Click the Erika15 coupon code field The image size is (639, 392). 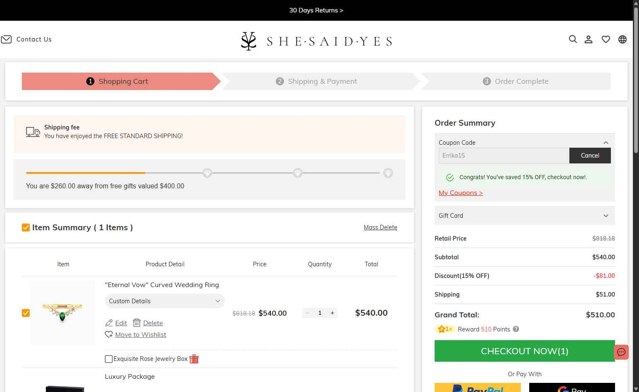(504, 156)
